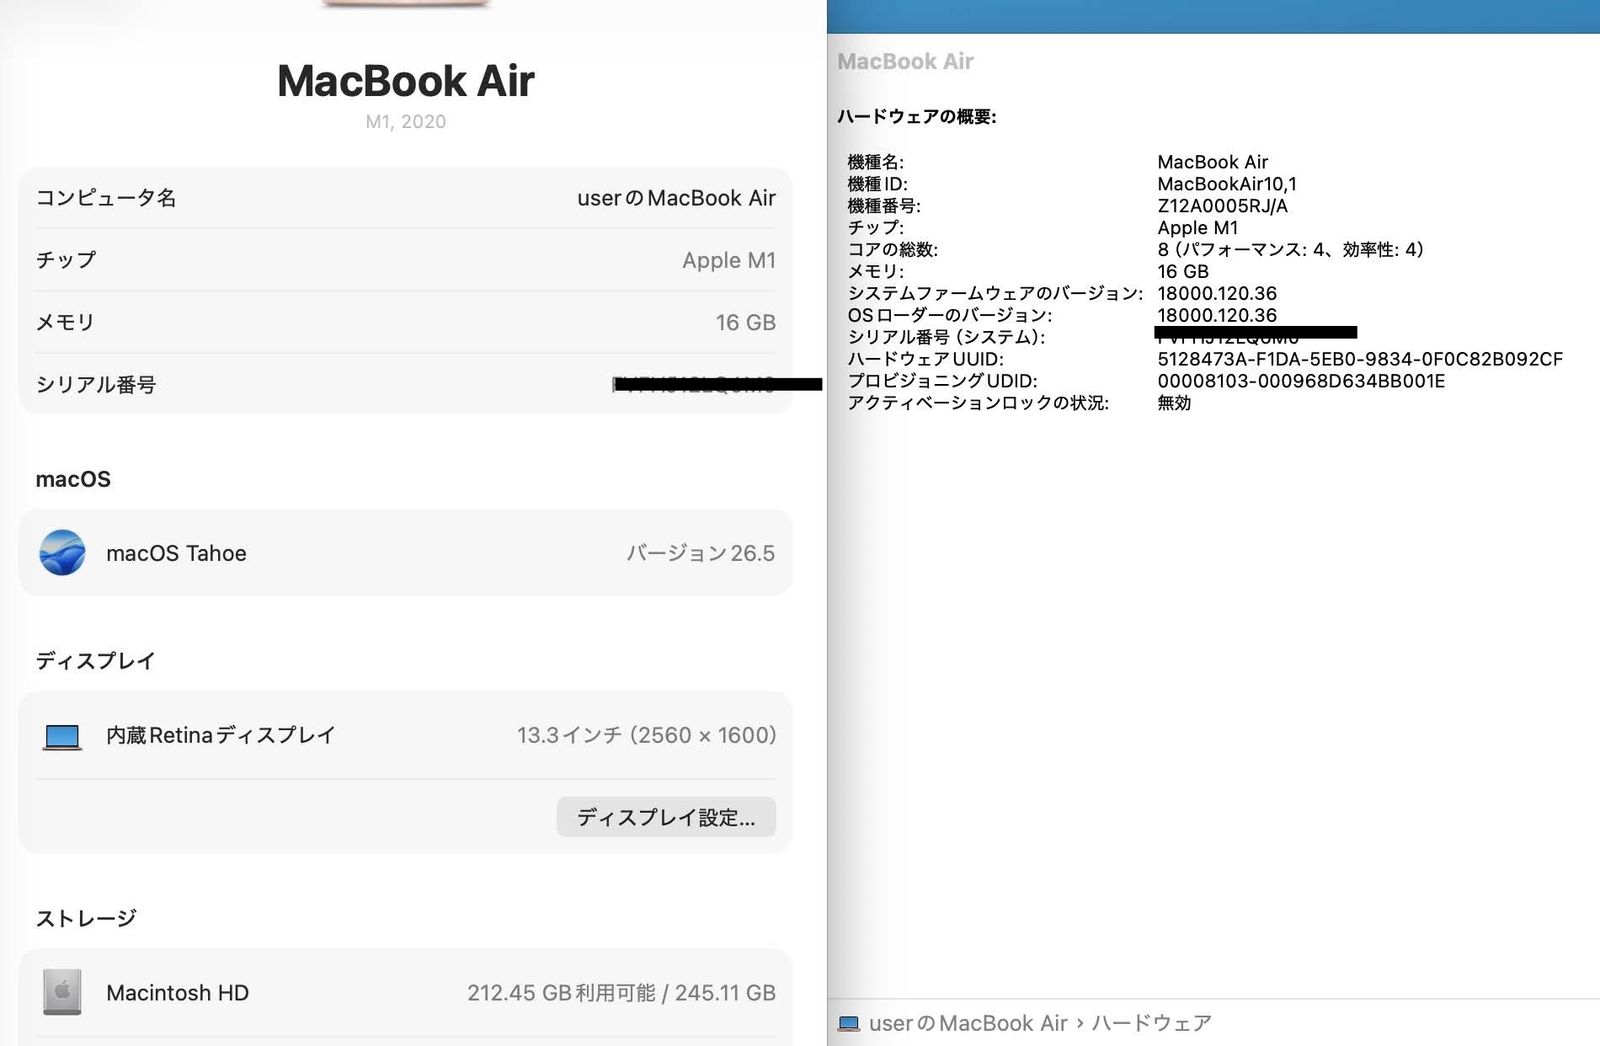Viewport: 1600px width, 1046px height.
Task: Click the M1, 2020 subtitle
Action: [406, 122]
